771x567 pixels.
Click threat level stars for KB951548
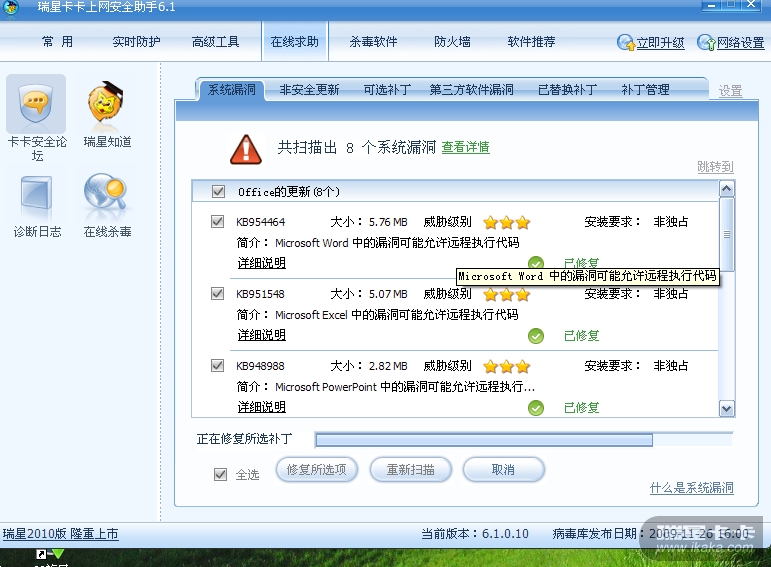(506, 295)
